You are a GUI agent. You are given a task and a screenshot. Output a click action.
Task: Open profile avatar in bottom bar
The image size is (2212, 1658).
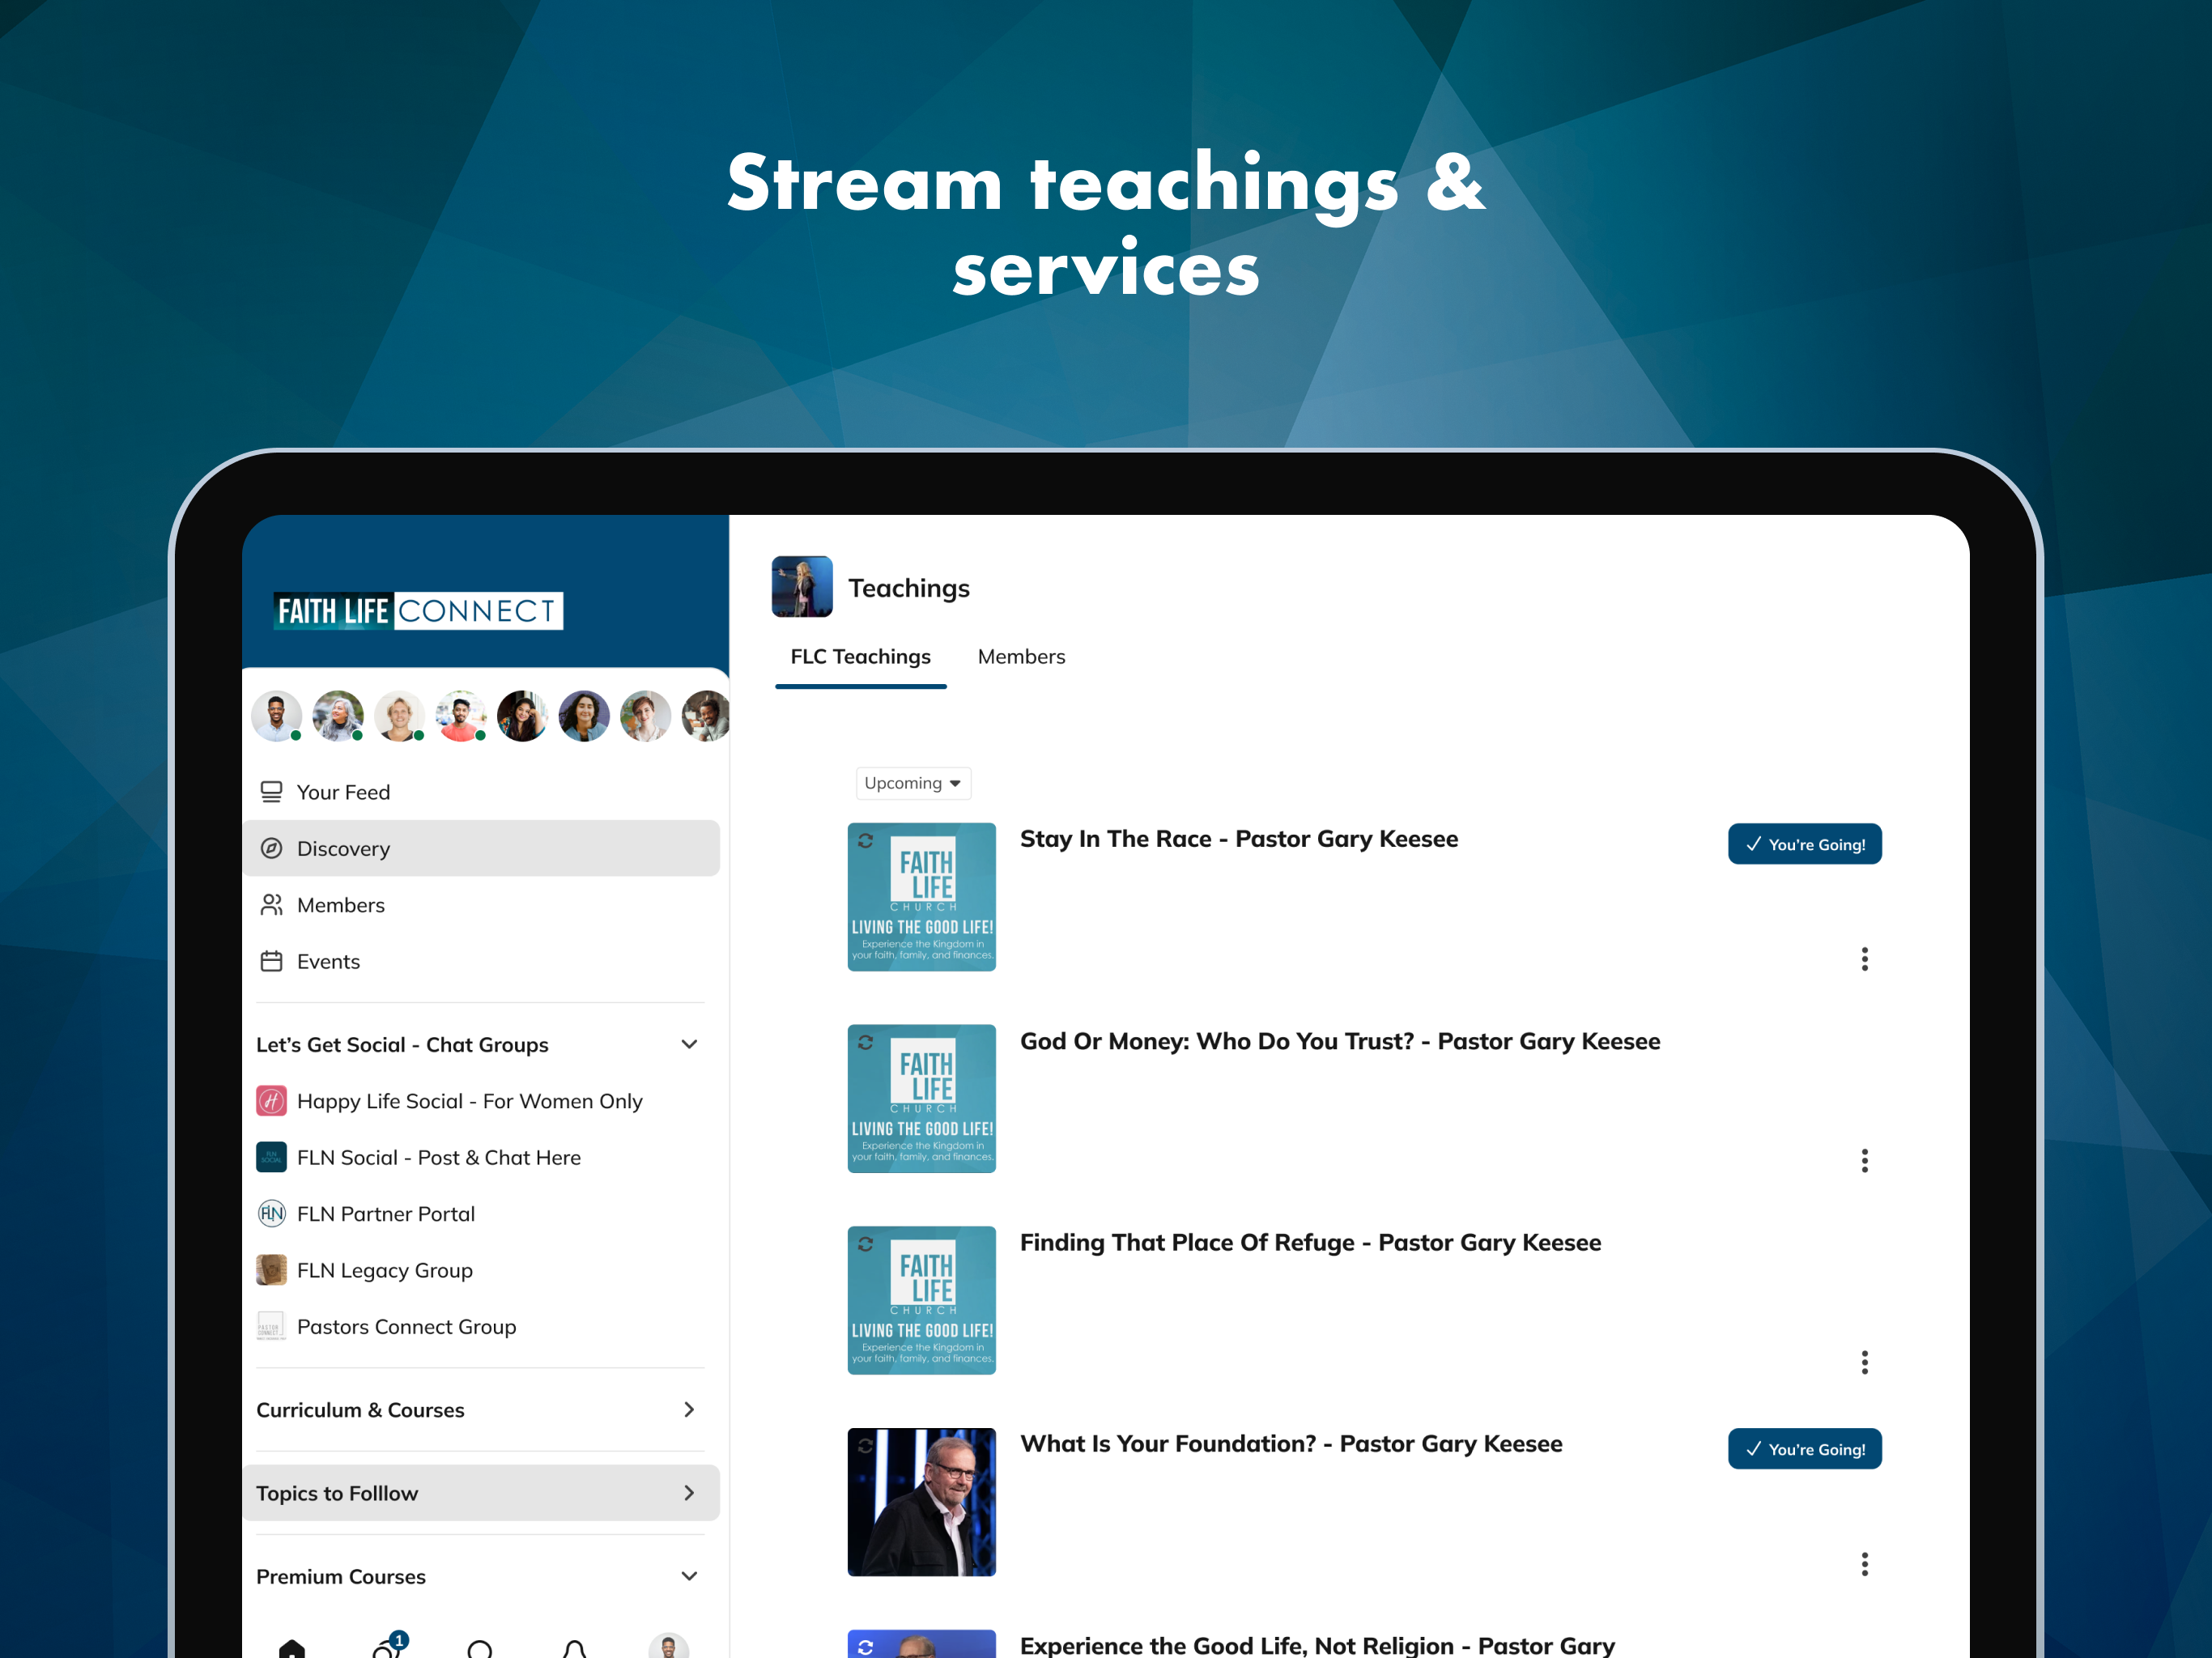(668, 1646)
